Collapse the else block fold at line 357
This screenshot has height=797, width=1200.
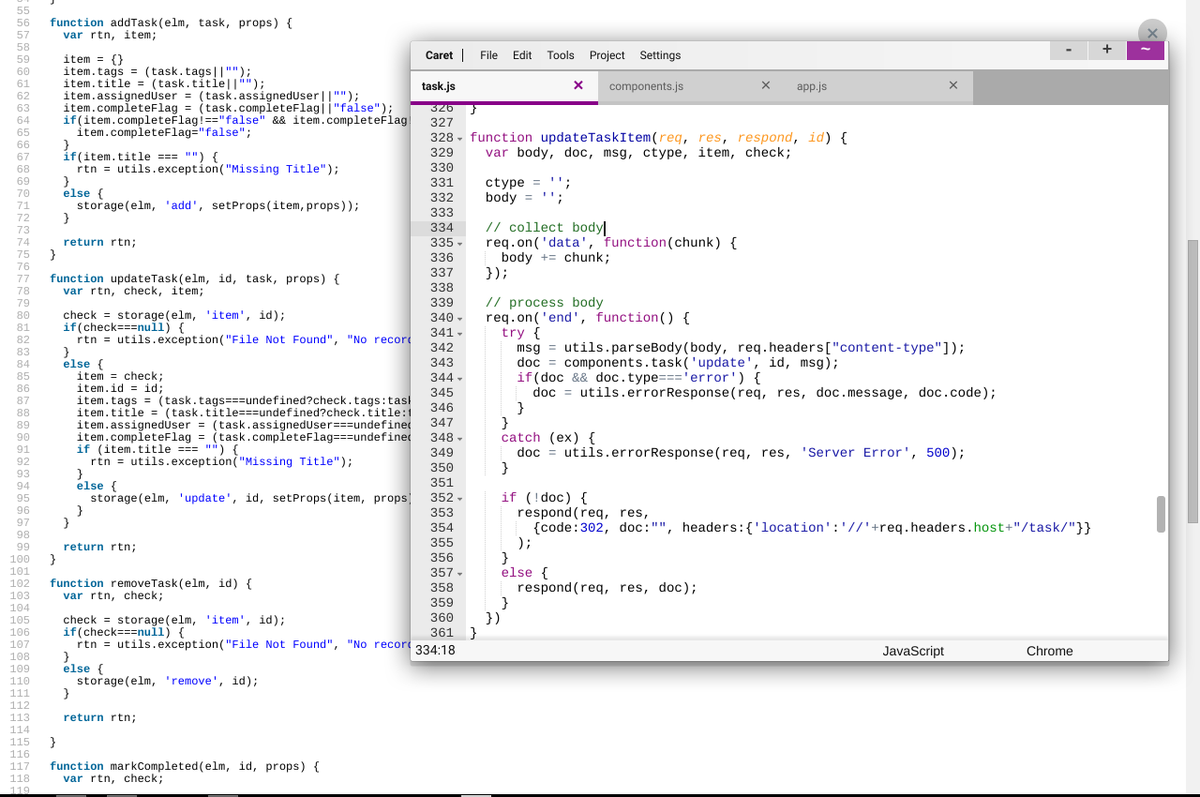tap(460, 573)
